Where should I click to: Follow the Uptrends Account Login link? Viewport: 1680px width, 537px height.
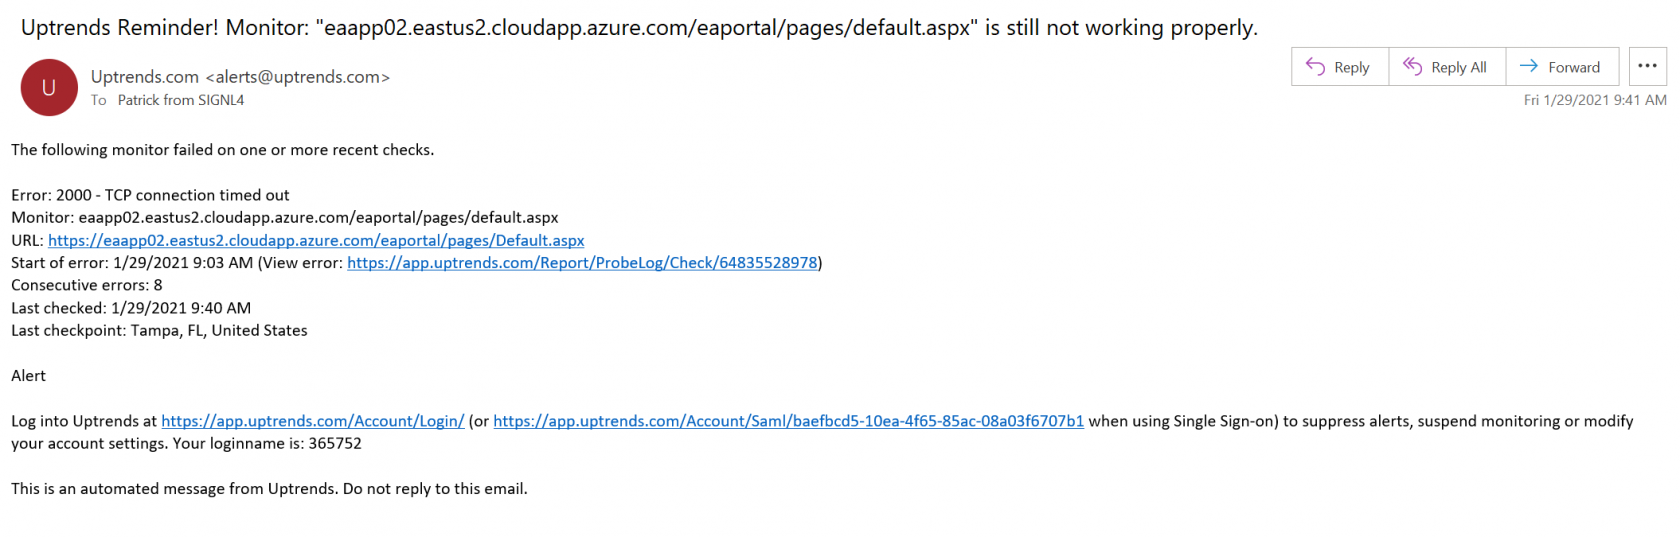point(312,421)
